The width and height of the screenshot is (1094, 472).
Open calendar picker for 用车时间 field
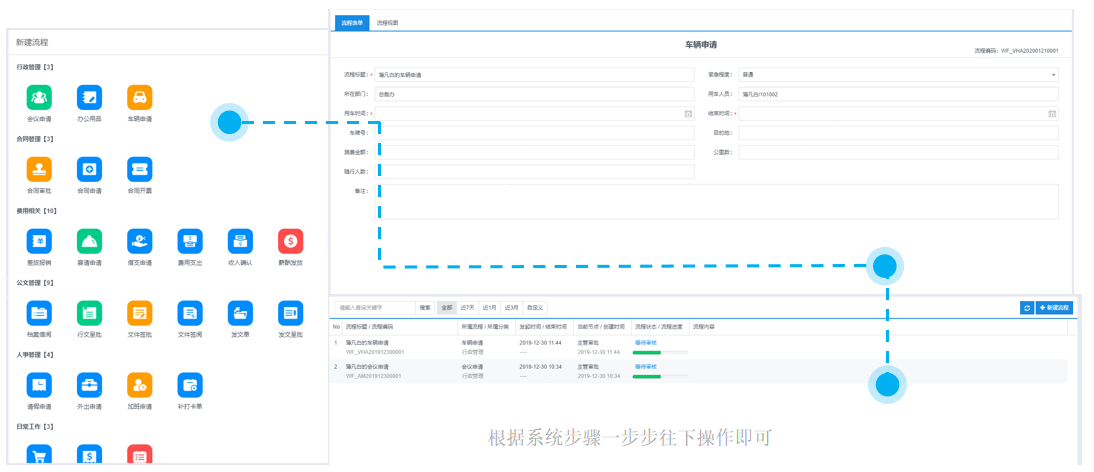688,113
